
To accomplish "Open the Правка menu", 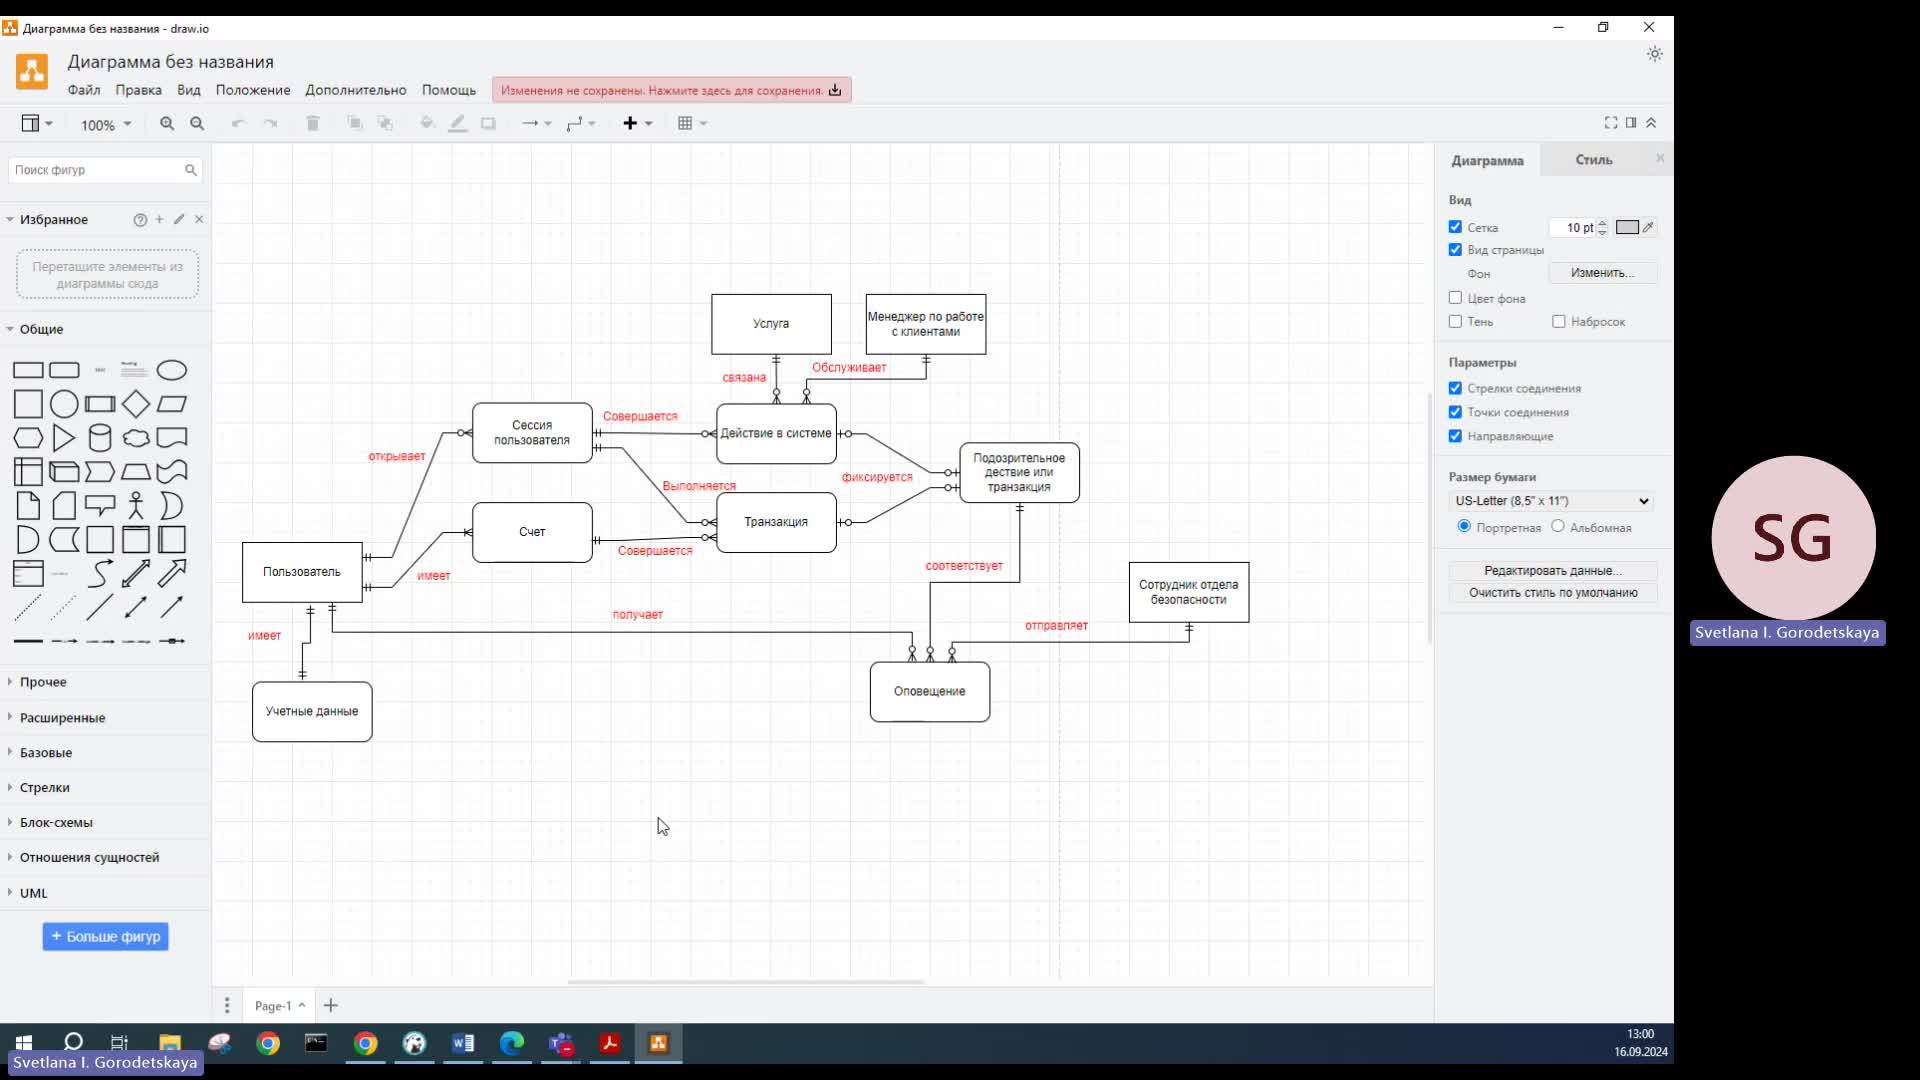I will coord(138,90).
